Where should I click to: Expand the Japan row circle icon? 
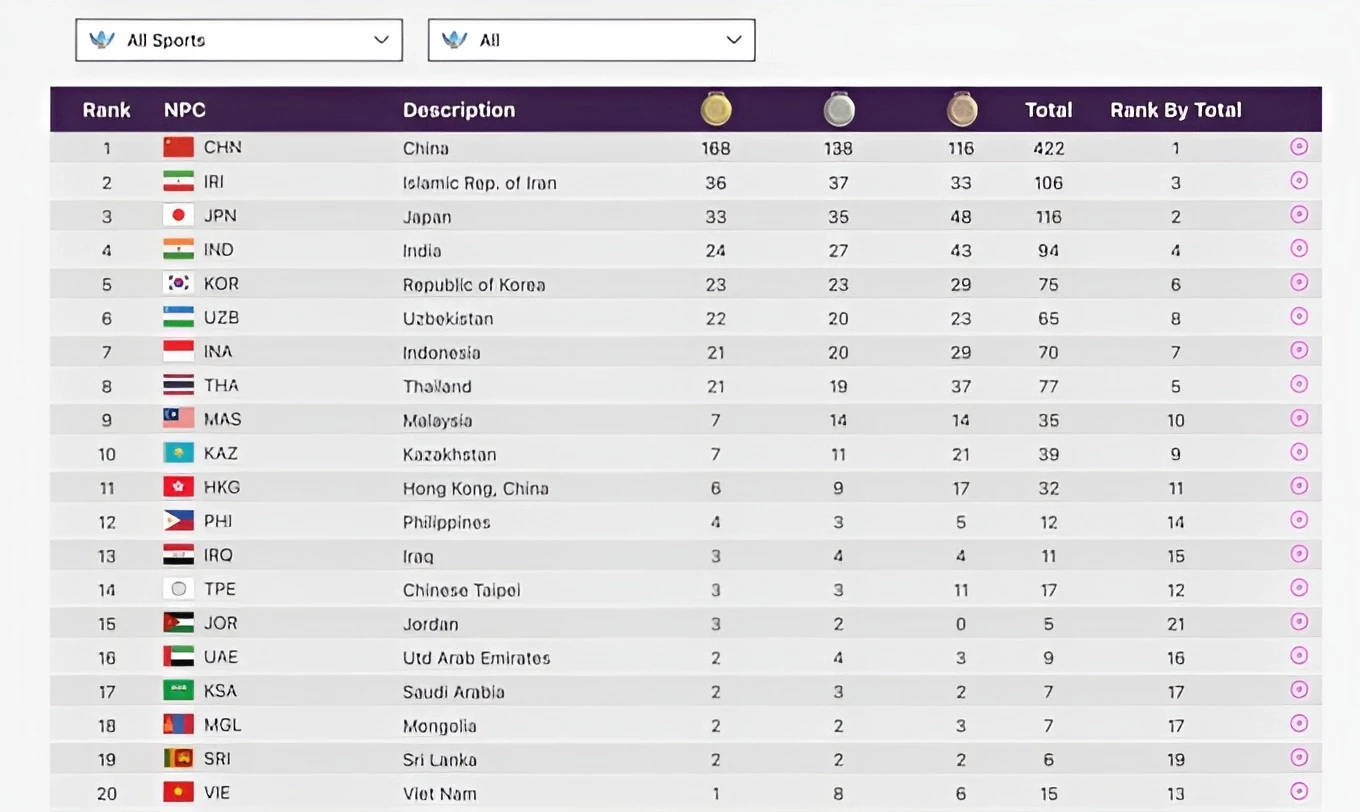(x=1299, y=215)
